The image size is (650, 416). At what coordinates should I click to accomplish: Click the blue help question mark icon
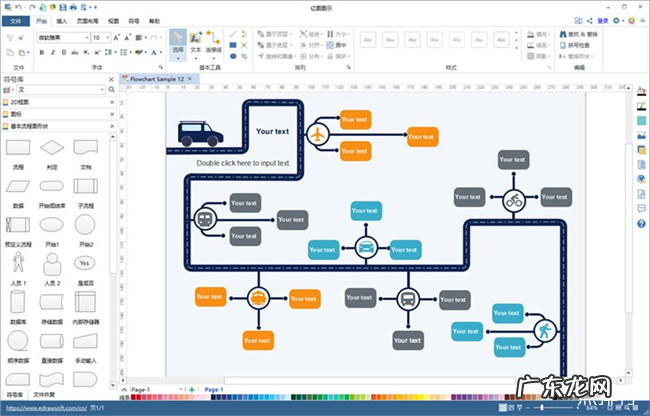tap(641, 223)
